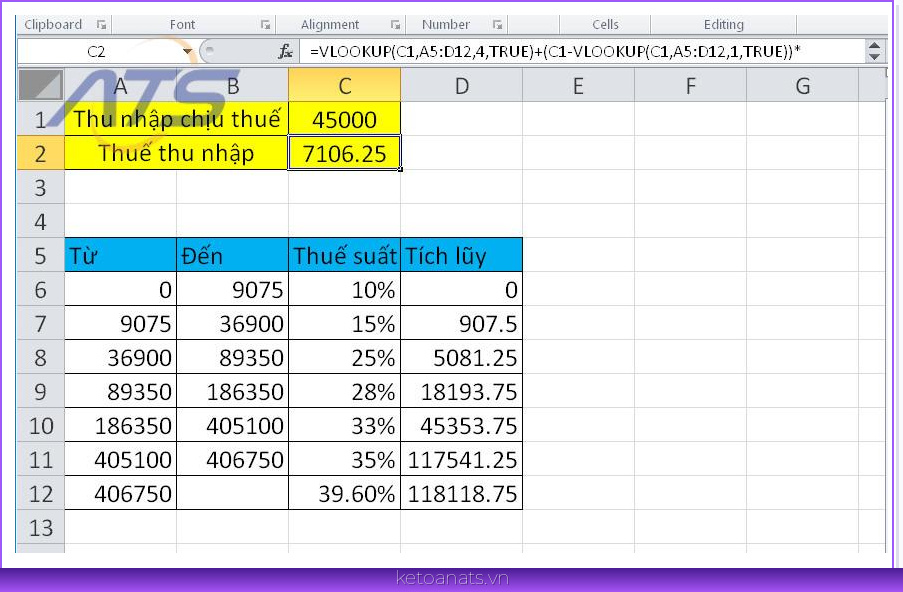This screenshot has width=903, height=592.
Task: Click the cell containing 117541.25
Action: tap(462, 459)
